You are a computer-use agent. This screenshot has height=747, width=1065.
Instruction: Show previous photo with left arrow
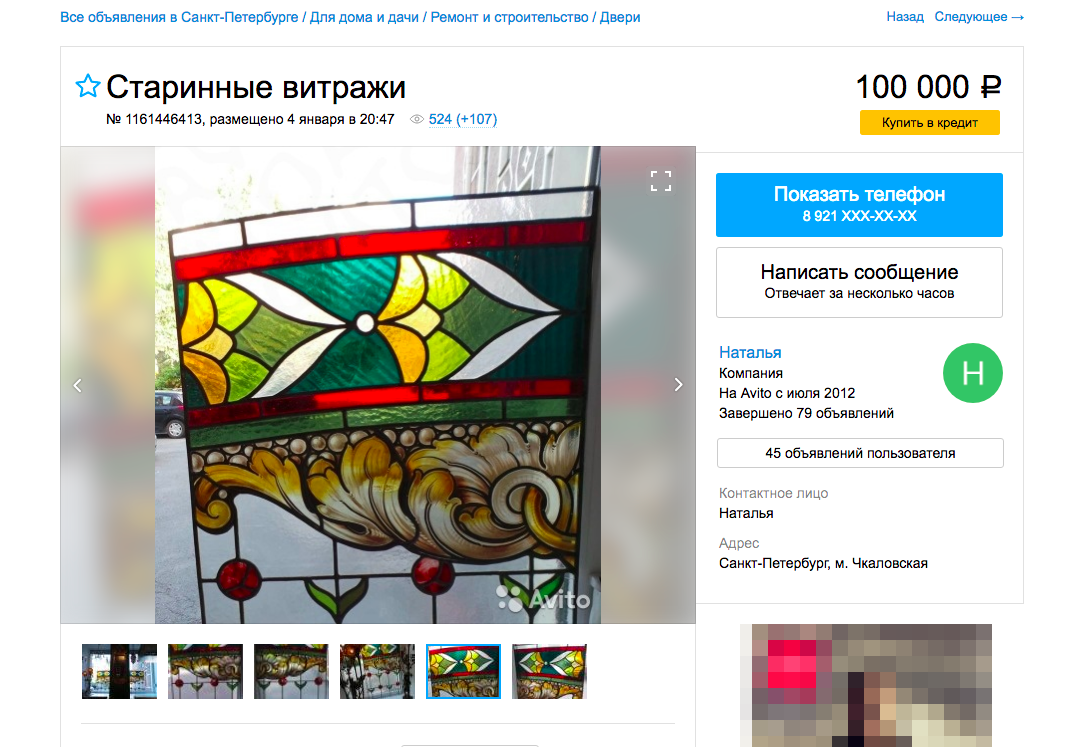pyautogui.click(x=77, y=385)
